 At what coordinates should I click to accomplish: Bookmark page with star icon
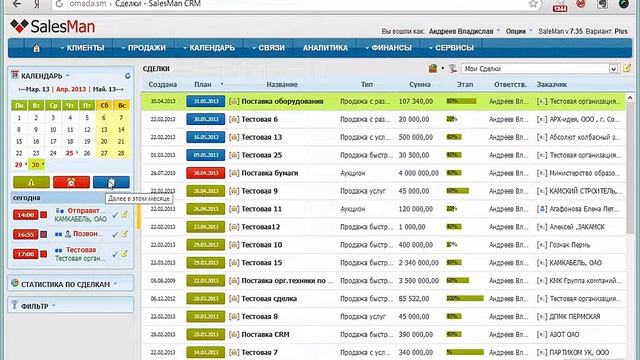[533, 4]
